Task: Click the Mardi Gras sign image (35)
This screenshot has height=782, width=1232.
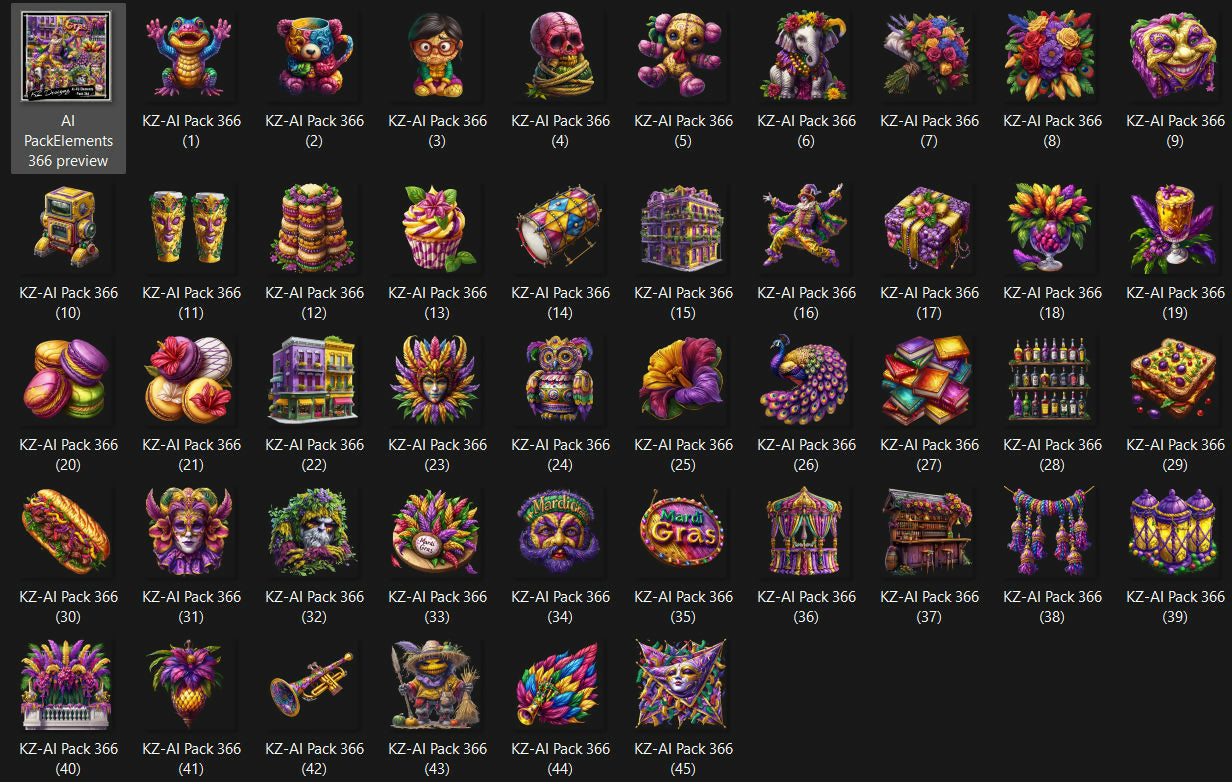Action: click(683, 532)
